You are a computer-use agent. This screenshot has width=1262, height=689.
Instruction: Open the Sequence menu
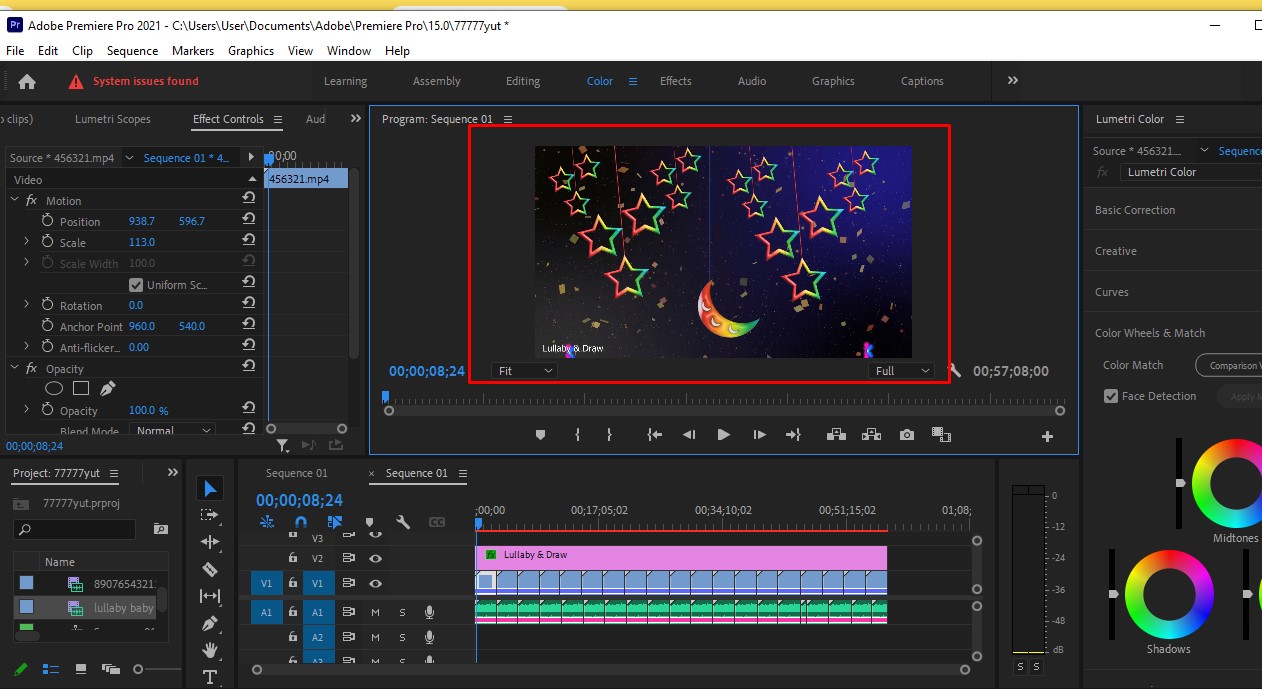click(x=132, y=51)
